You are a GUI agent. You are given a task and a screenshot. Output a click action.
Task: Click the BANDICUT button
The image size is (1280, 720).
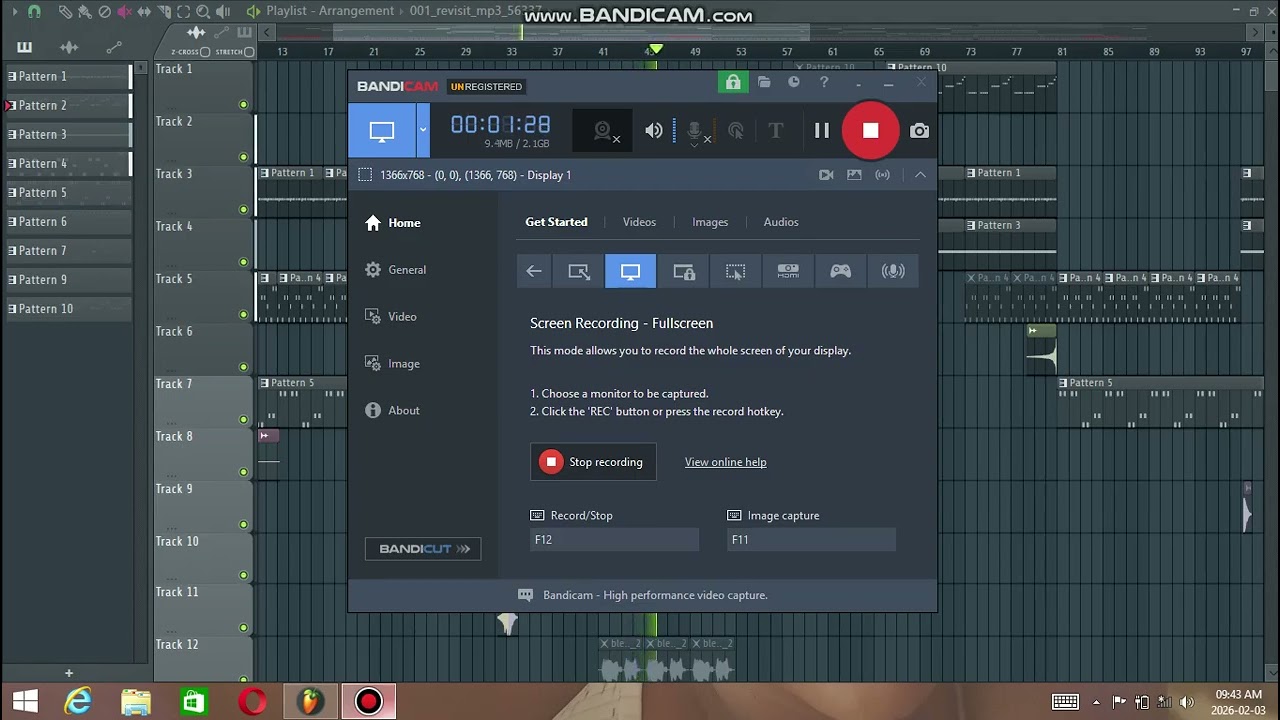[x=423, y=549]
